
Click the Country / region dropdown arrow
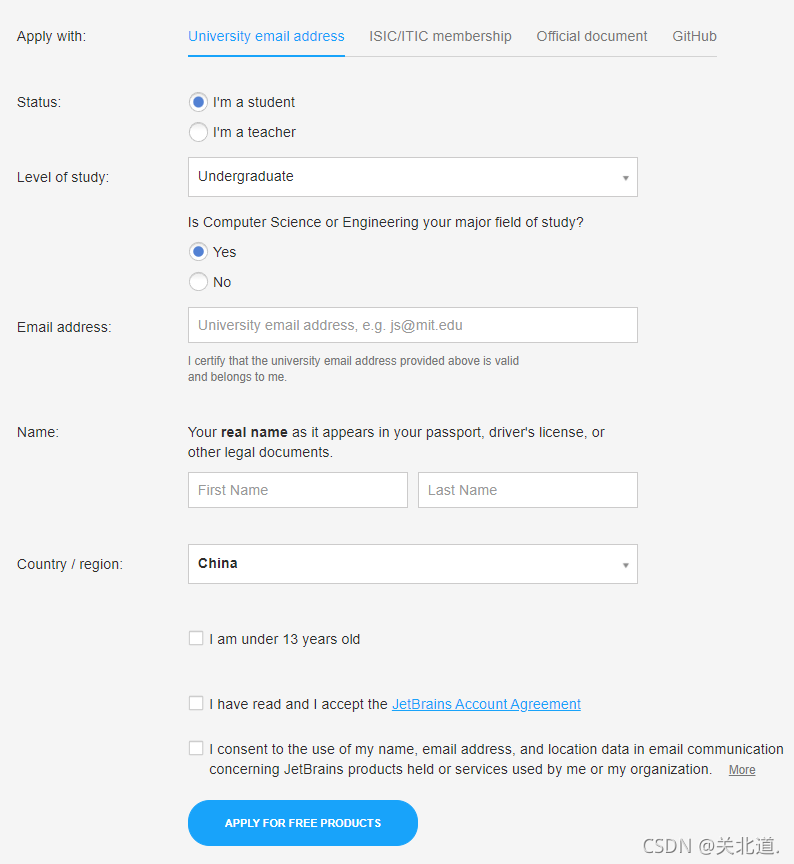(625, 565)
